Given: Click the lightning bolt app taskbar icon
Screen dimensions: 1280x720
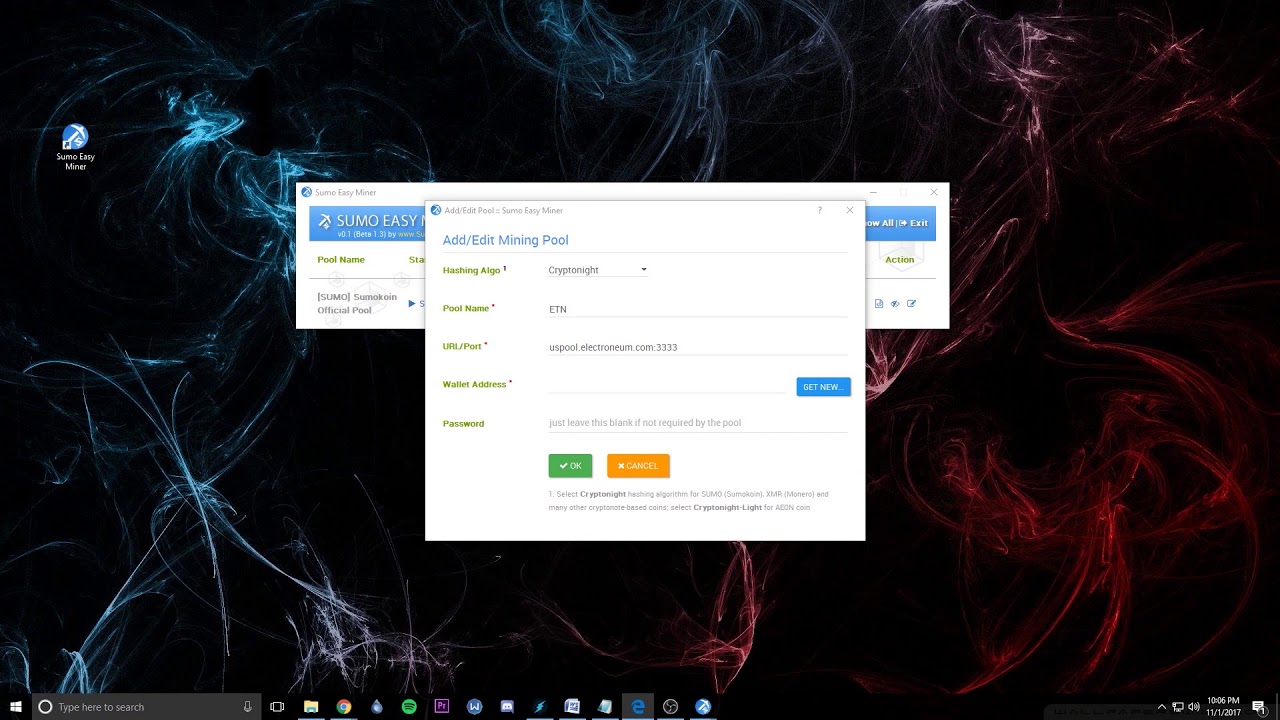Looking at the screenshot, I should (x=540, y=707).
